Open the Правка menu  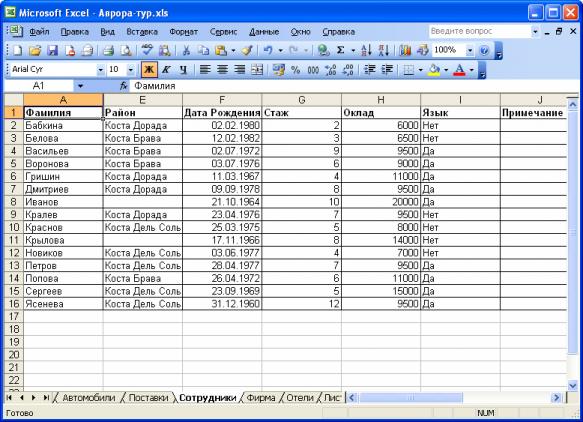[x=75, y=32]
